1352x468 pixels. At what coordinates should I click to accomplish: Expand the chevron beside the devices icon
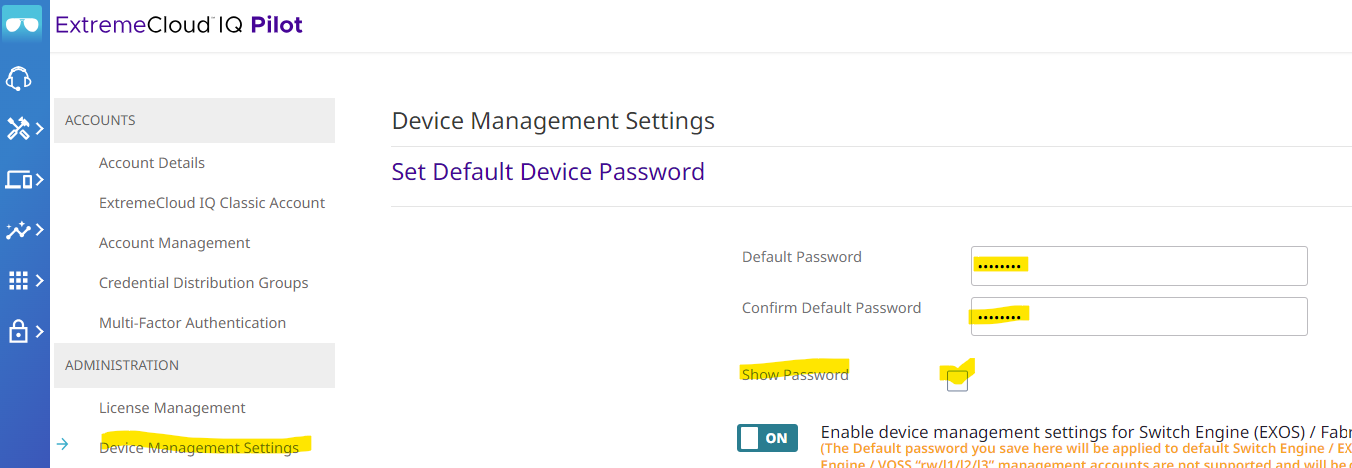pos(40,180)
